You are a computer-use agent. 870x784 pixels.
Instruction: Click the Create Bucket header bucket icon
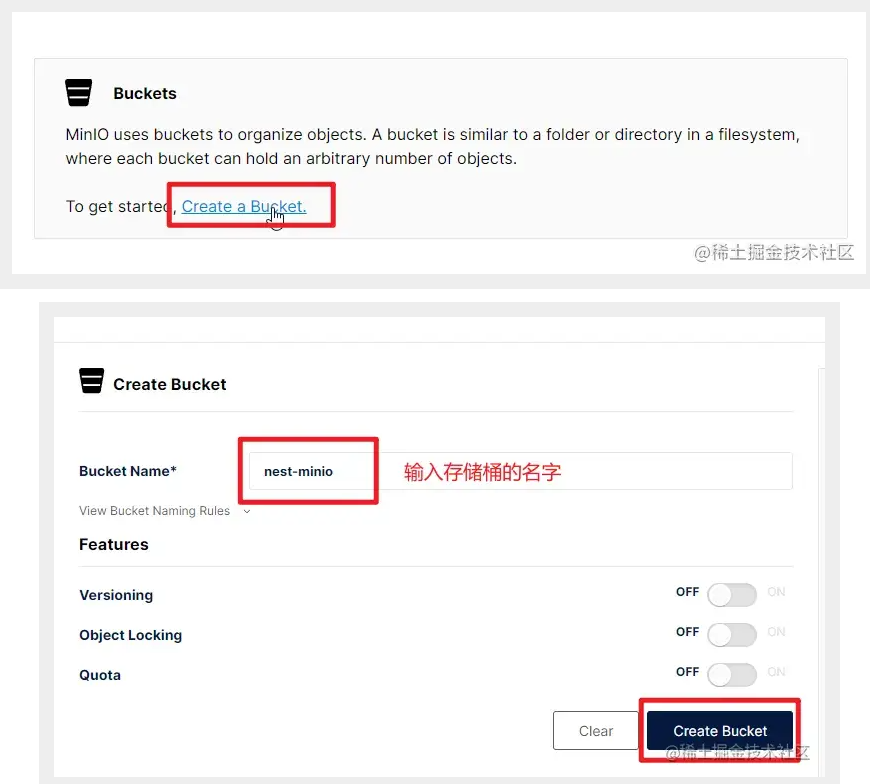(92, 381)
